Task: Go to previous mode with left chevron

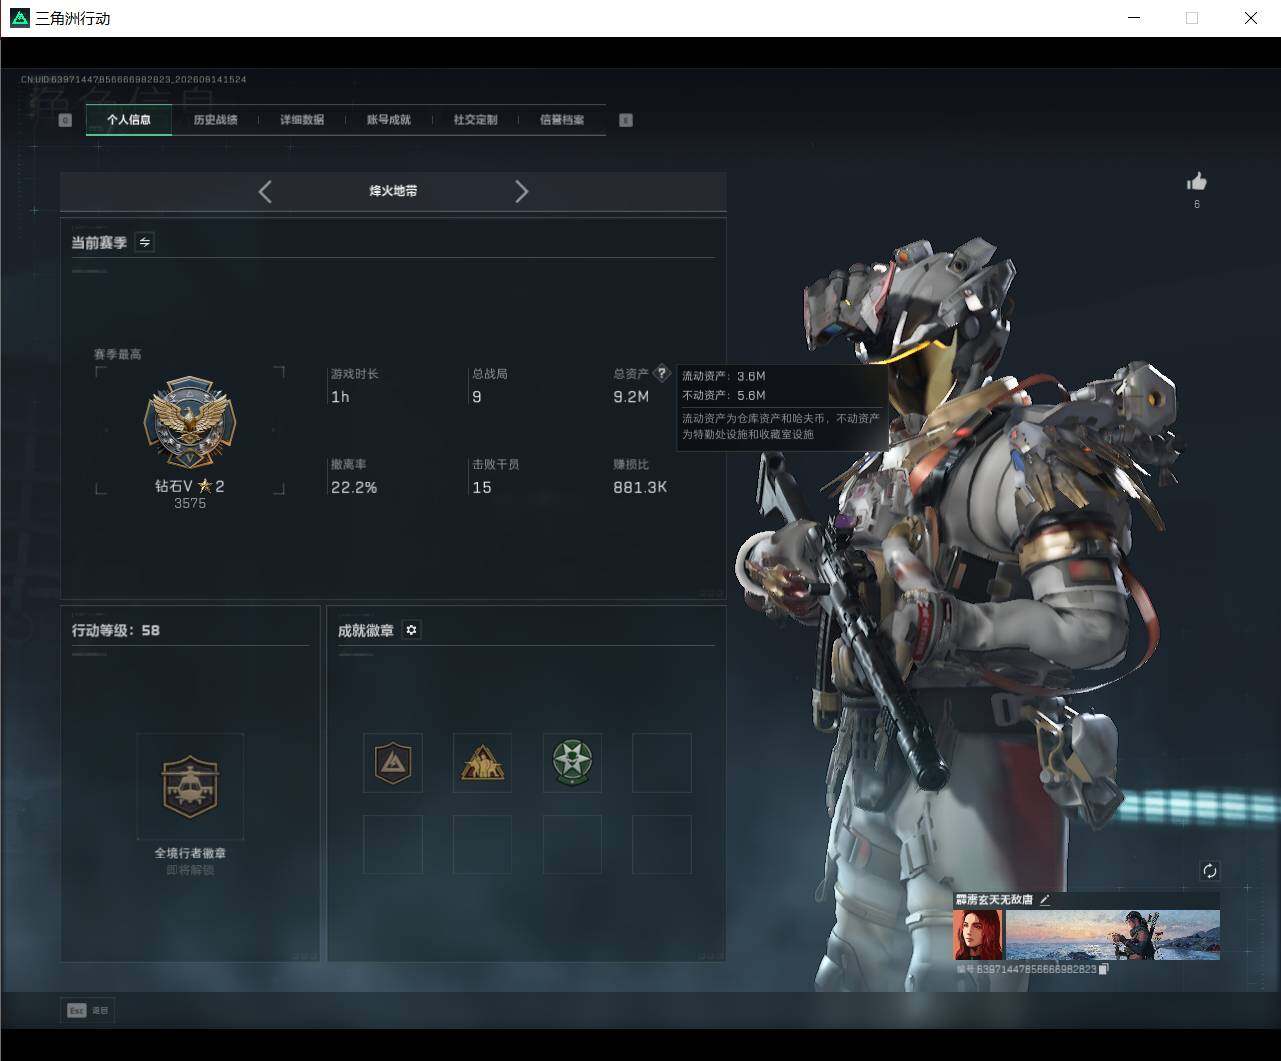Action: (x=265, y=192)
